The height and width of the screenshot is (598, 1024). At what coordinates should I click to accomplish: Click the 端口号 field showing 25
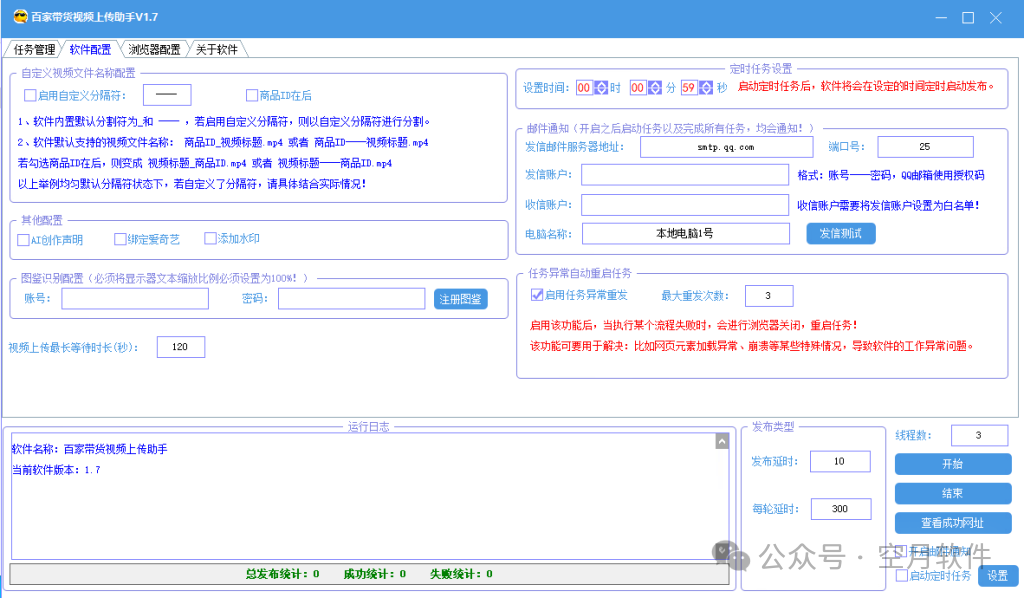[925, 147]
